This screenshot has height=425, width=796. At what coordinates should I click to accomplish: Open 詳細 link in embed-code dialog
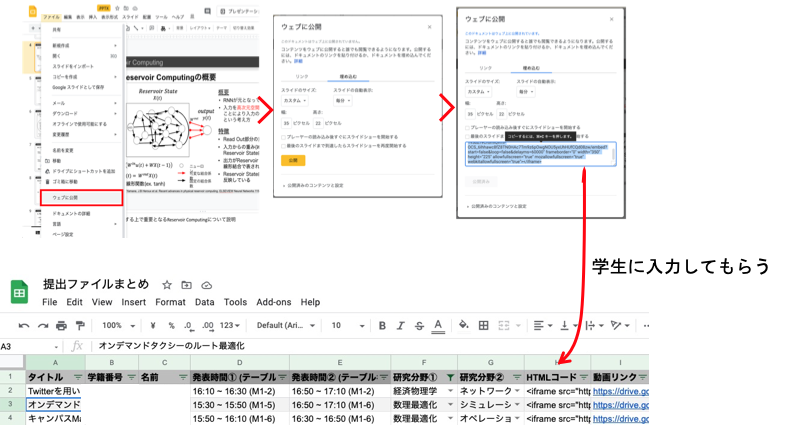(x=482, y=53)
